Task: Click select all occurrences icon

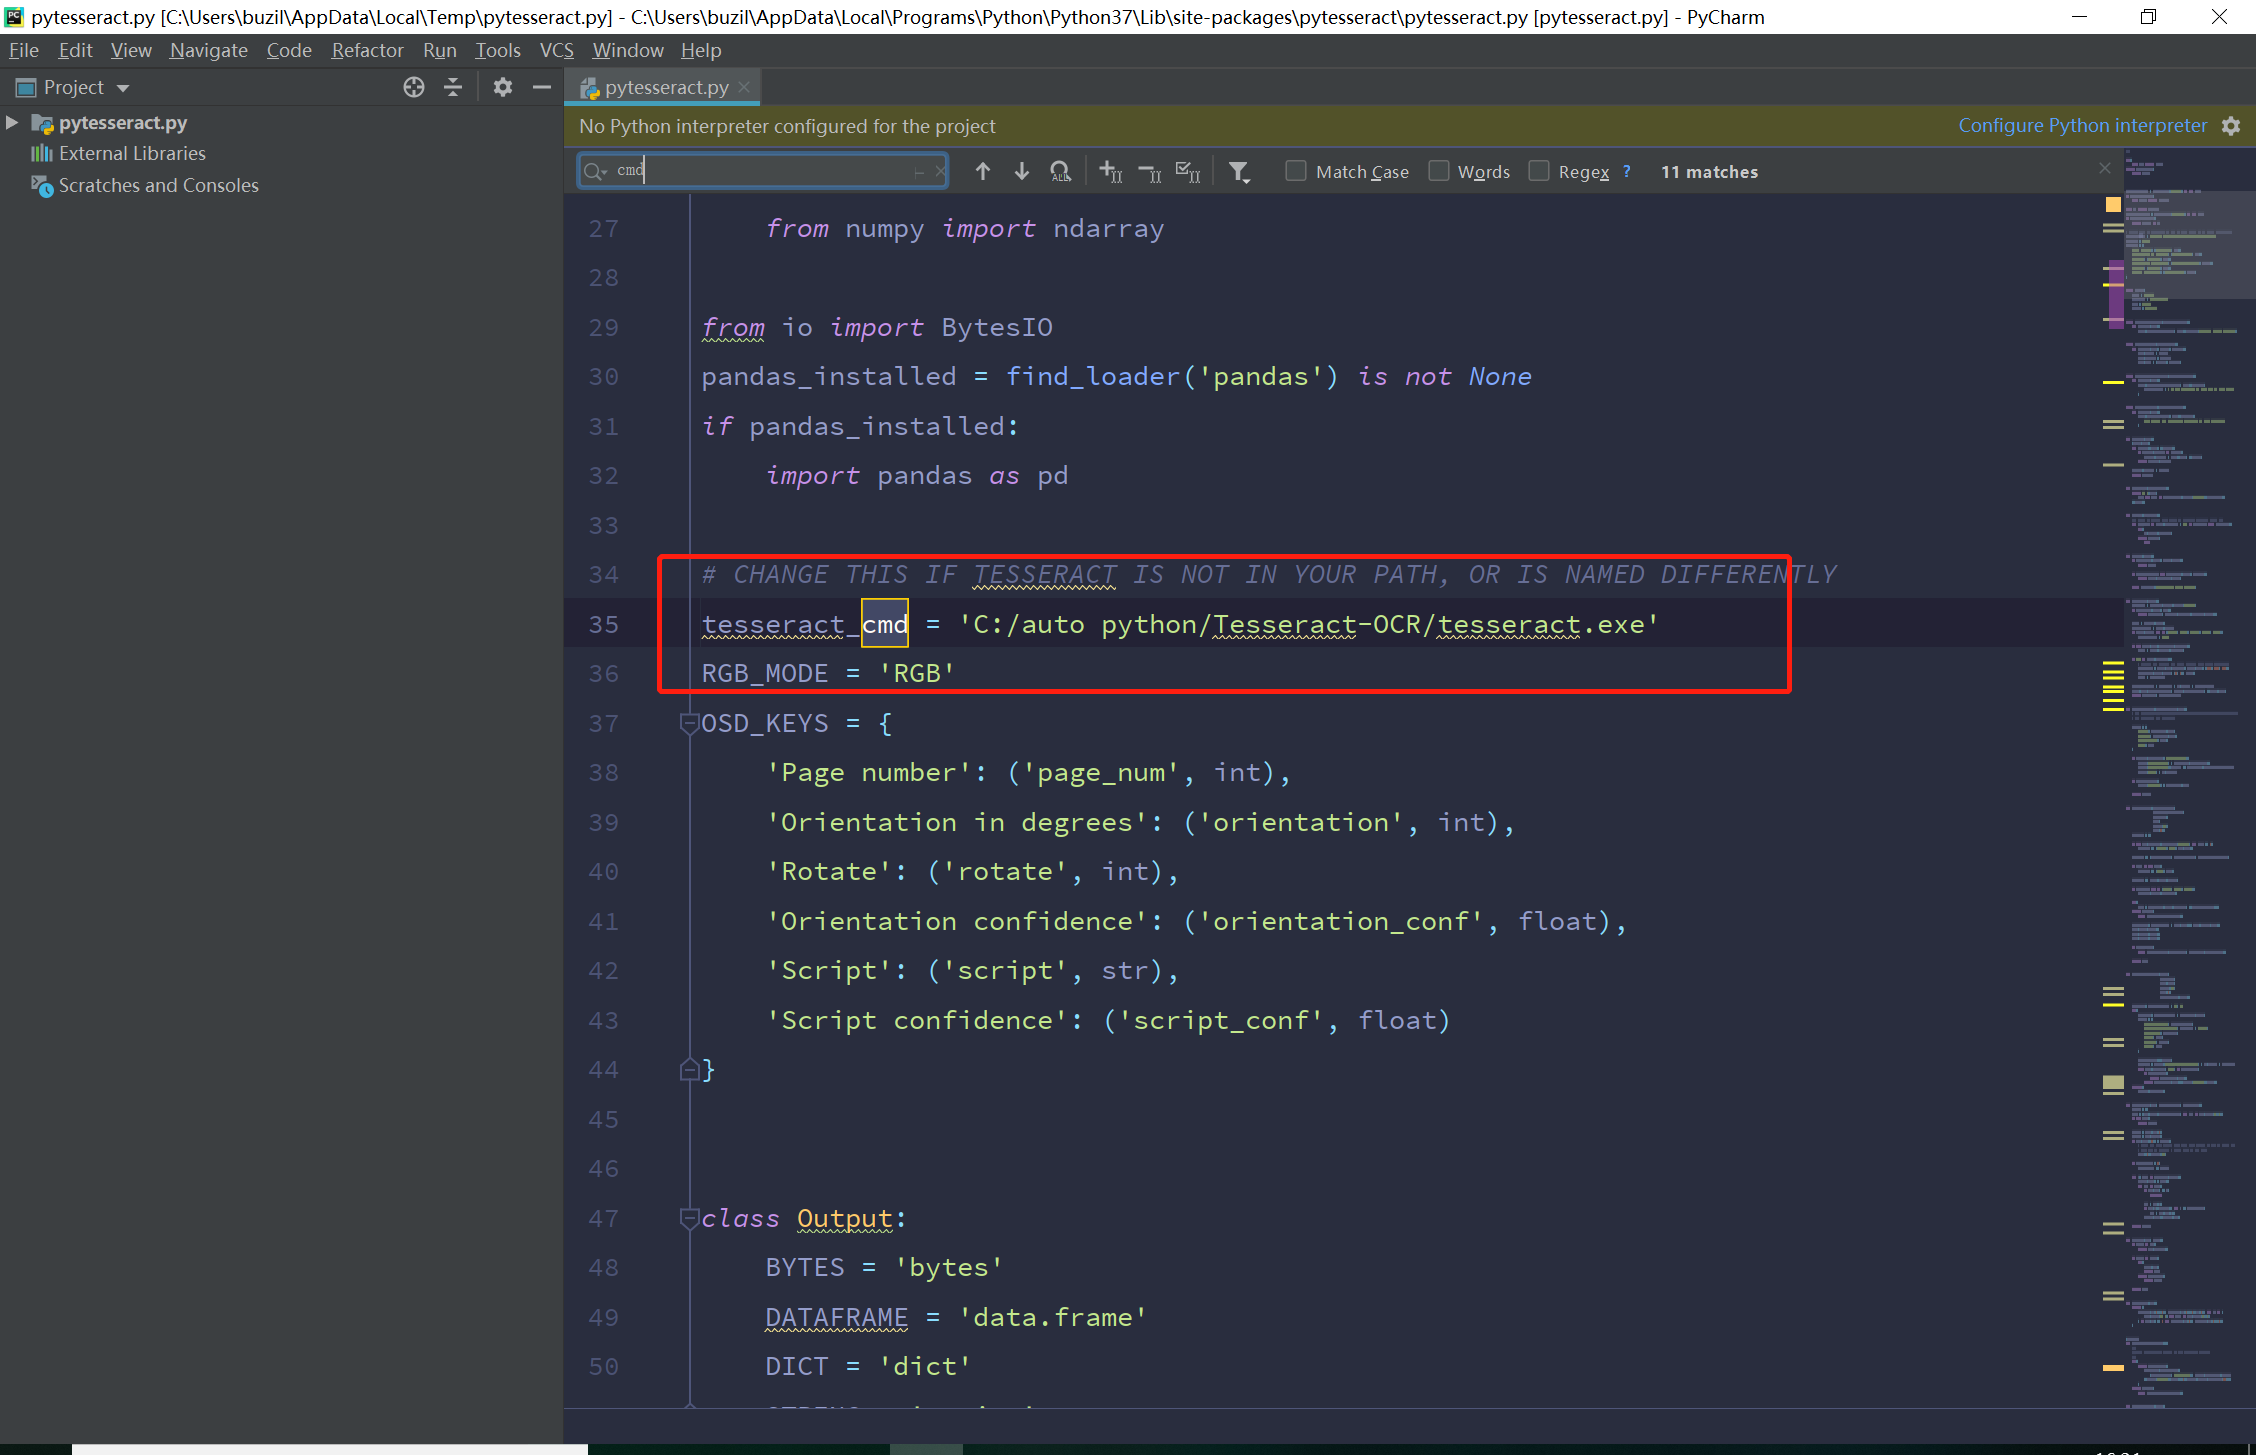Action: click(x=1188, y=172)
